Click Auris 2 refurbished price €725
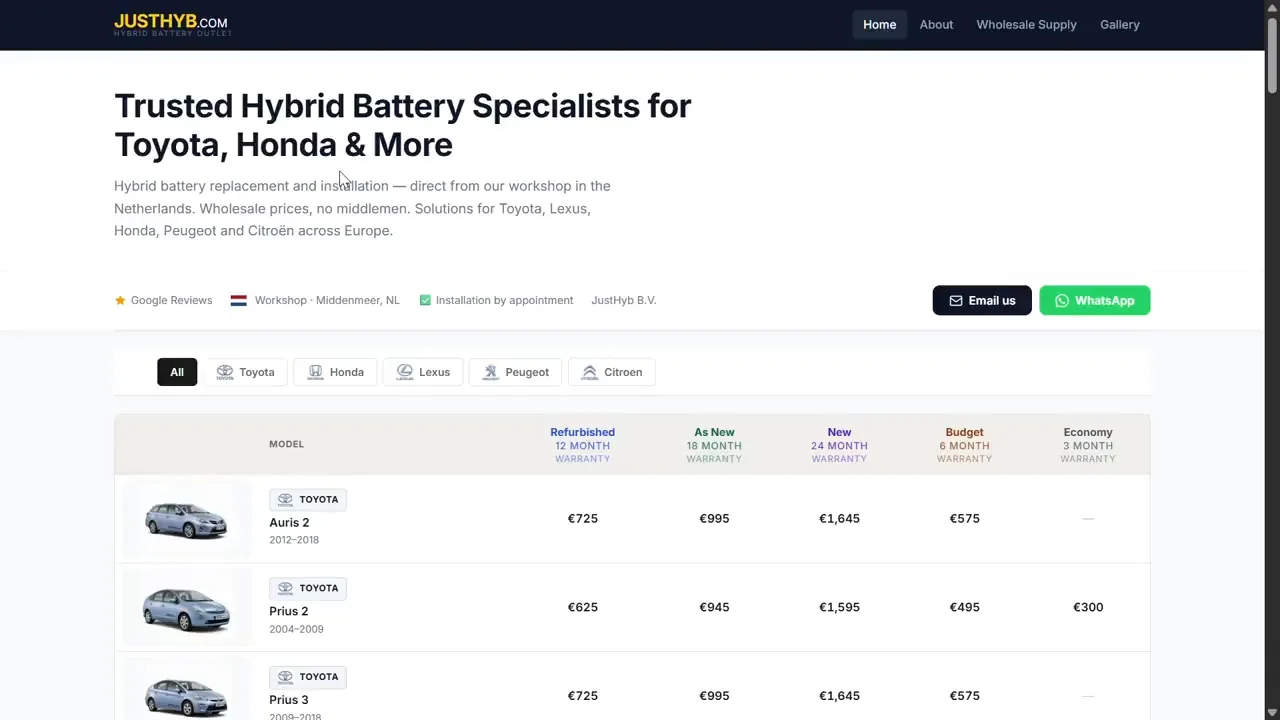Screen dimensions: 1280x720 pyautogui.click(x=582, y=518)
